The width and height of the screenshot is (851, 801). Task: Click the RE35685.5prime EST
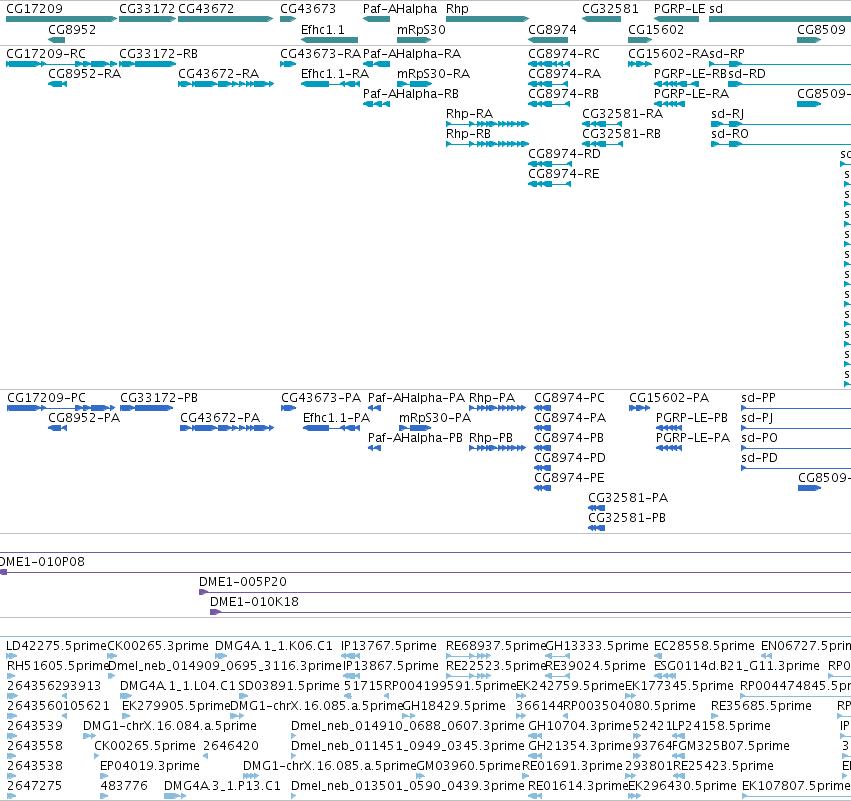715,716
